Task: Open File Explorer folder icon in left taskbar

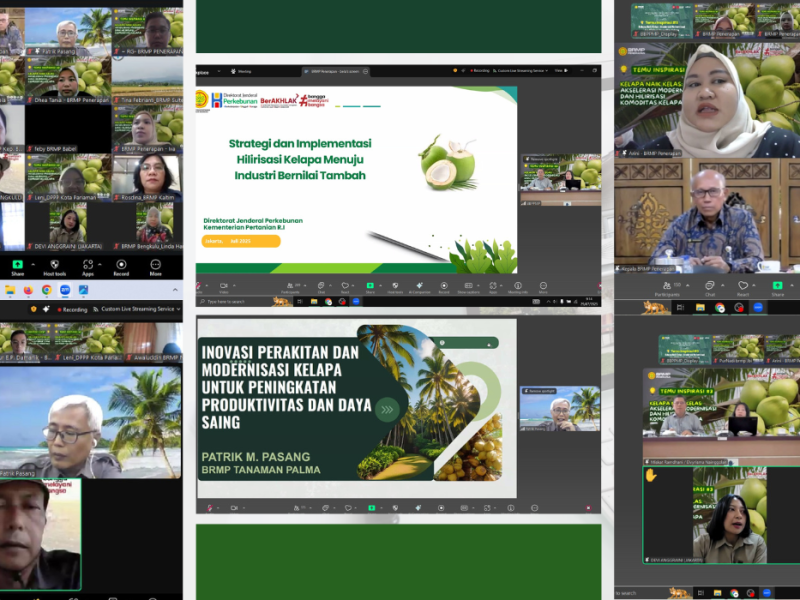Action: (x=10, y=290)
